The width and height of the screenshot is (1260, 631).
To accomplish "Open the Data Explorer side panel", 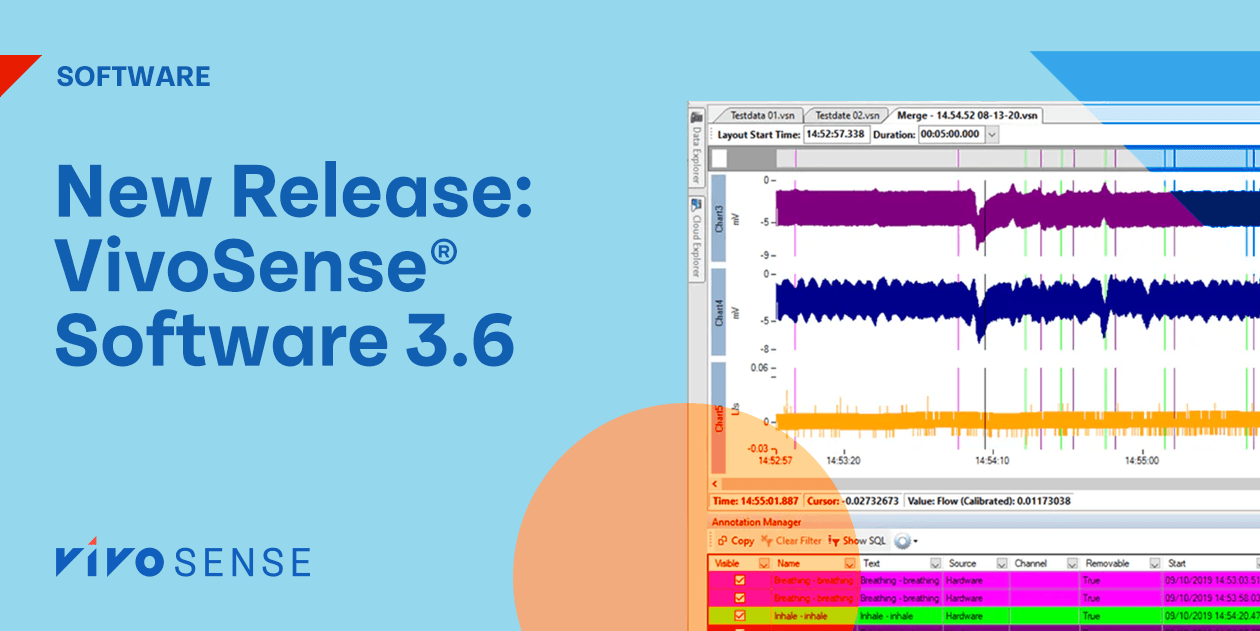I will click(x=697, y=148).
